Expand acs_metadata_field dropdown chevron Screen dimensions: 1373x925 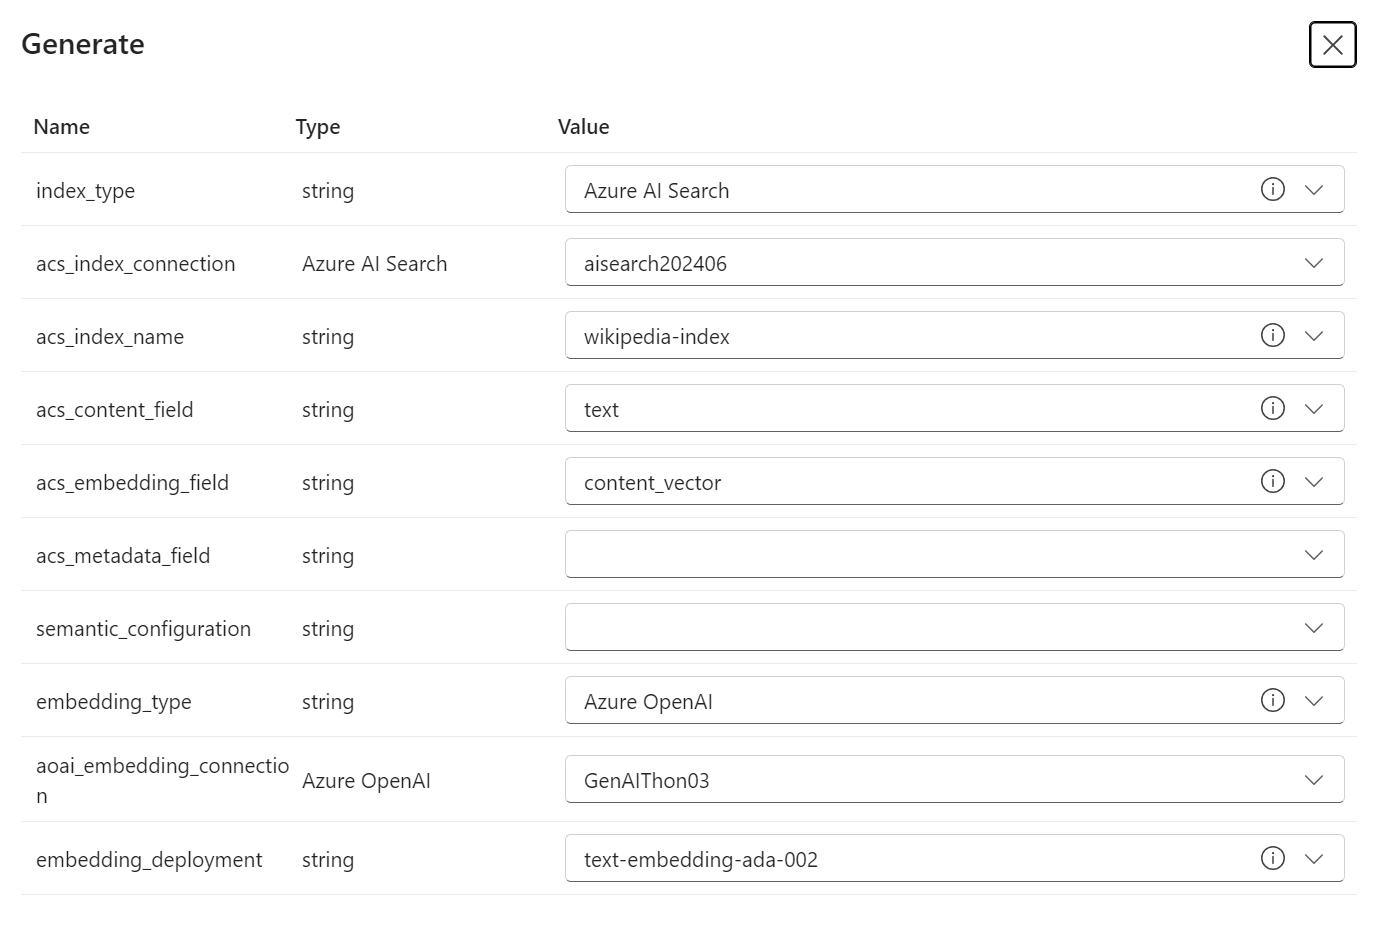[x=1314, y=555]
